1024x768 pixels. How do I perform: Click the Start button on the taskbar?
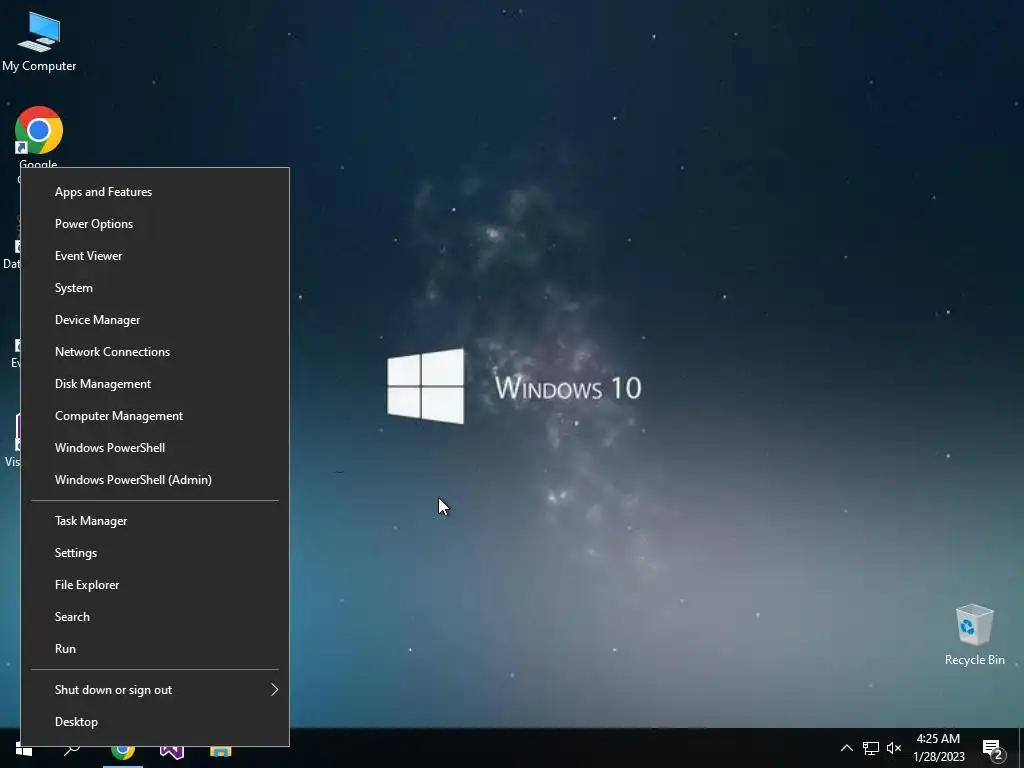(x=24, y=750)
